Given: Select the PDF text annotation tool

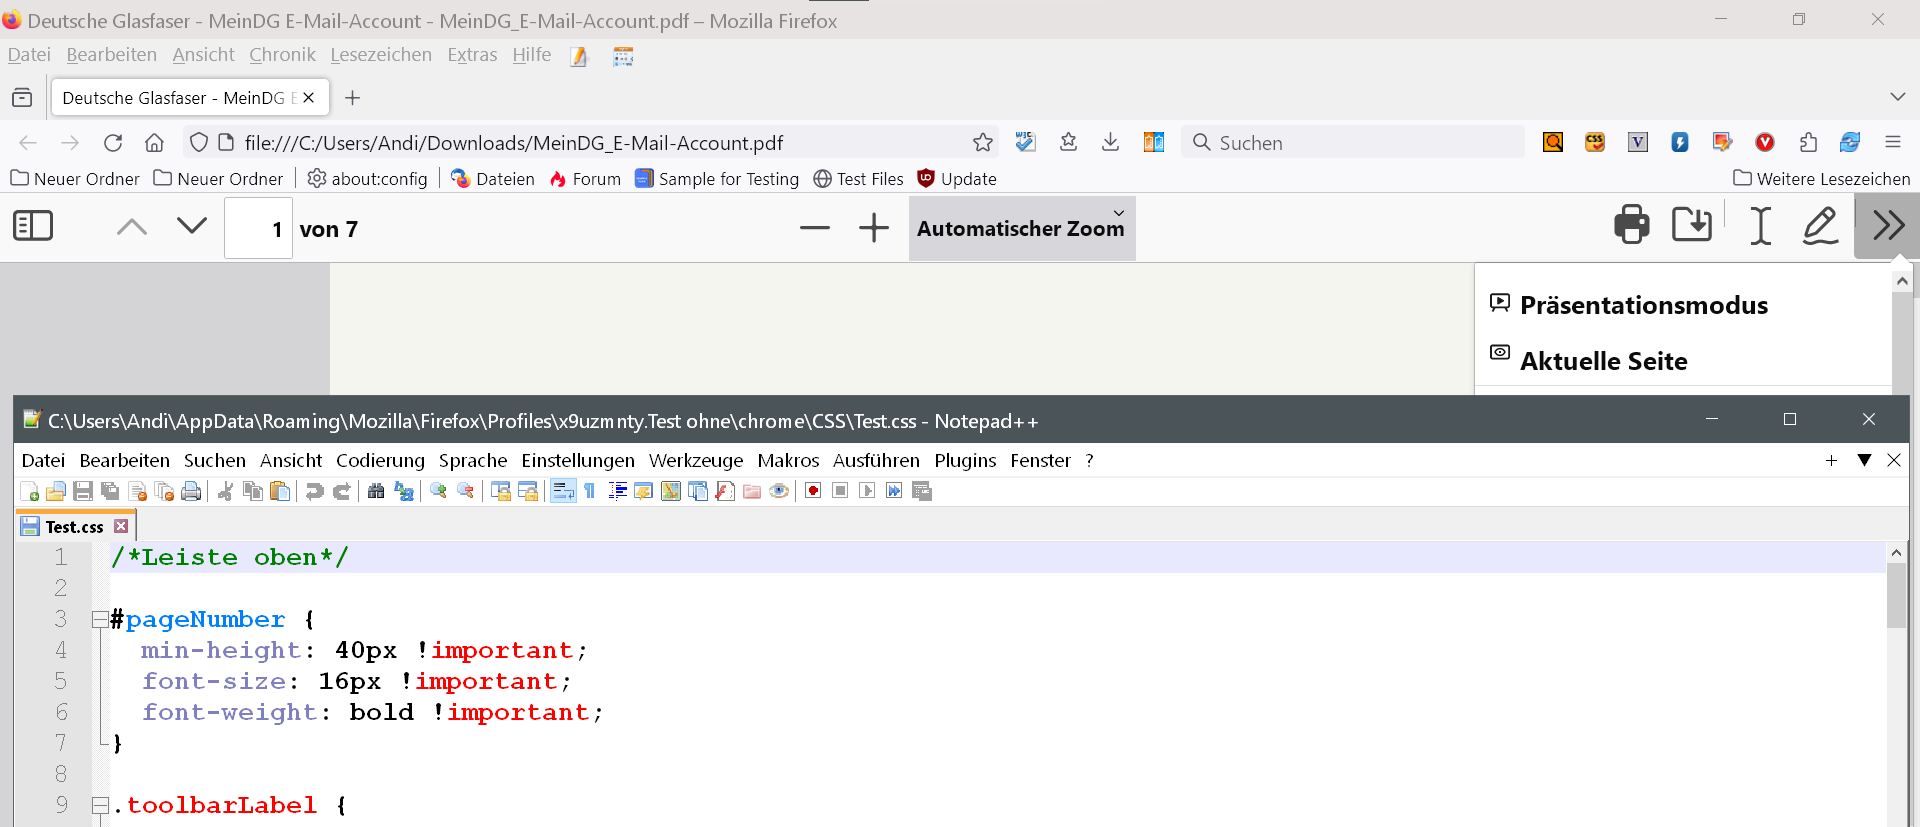Looking at the screenshot, I should pyautogui.click(x=1760, y=225).
